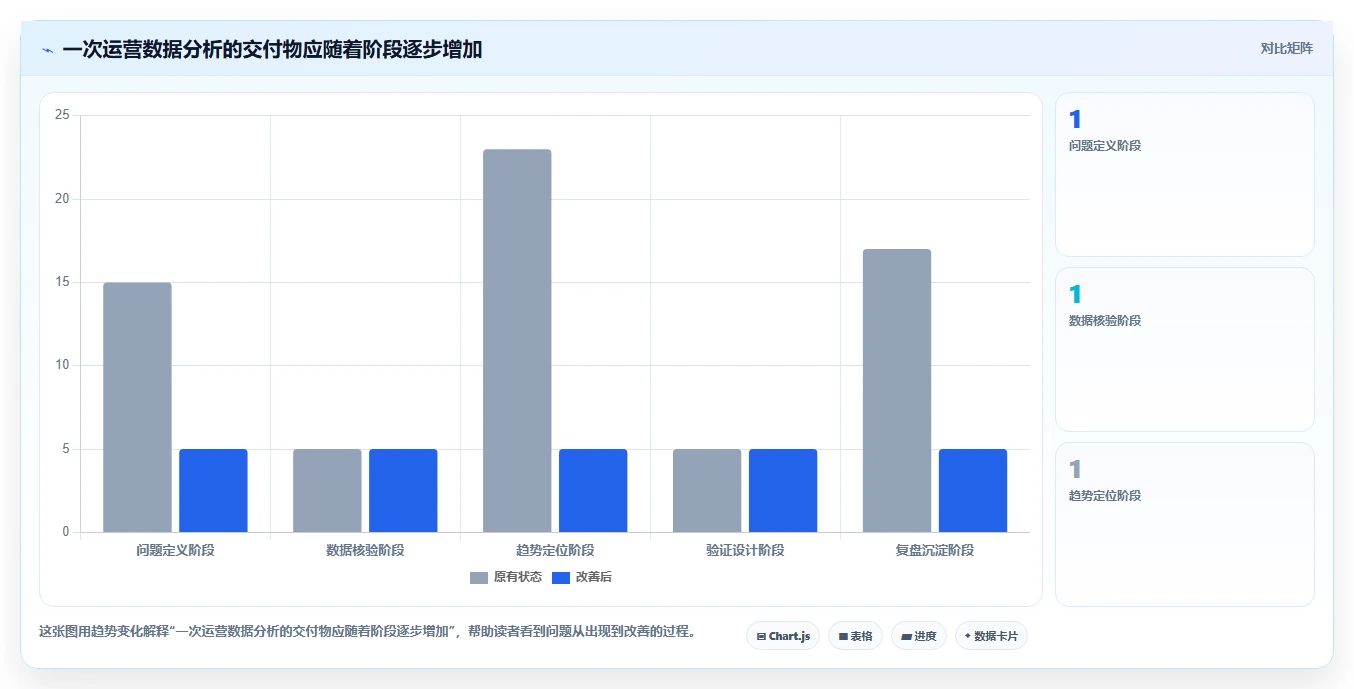Viewport: 1354px width, 689px height.
Task: Click y-axis value 0
Action: pos(66,532)
